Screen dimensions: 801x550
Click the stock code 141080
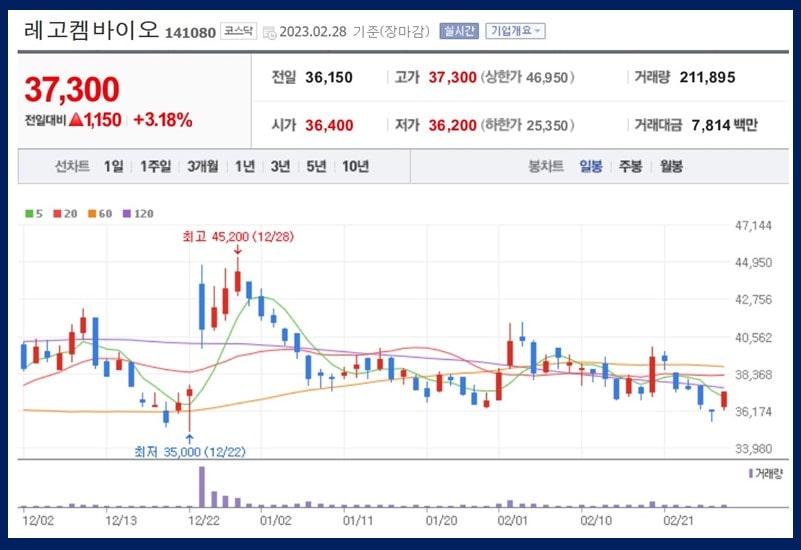pyautogui.click(x=191, y=33)
